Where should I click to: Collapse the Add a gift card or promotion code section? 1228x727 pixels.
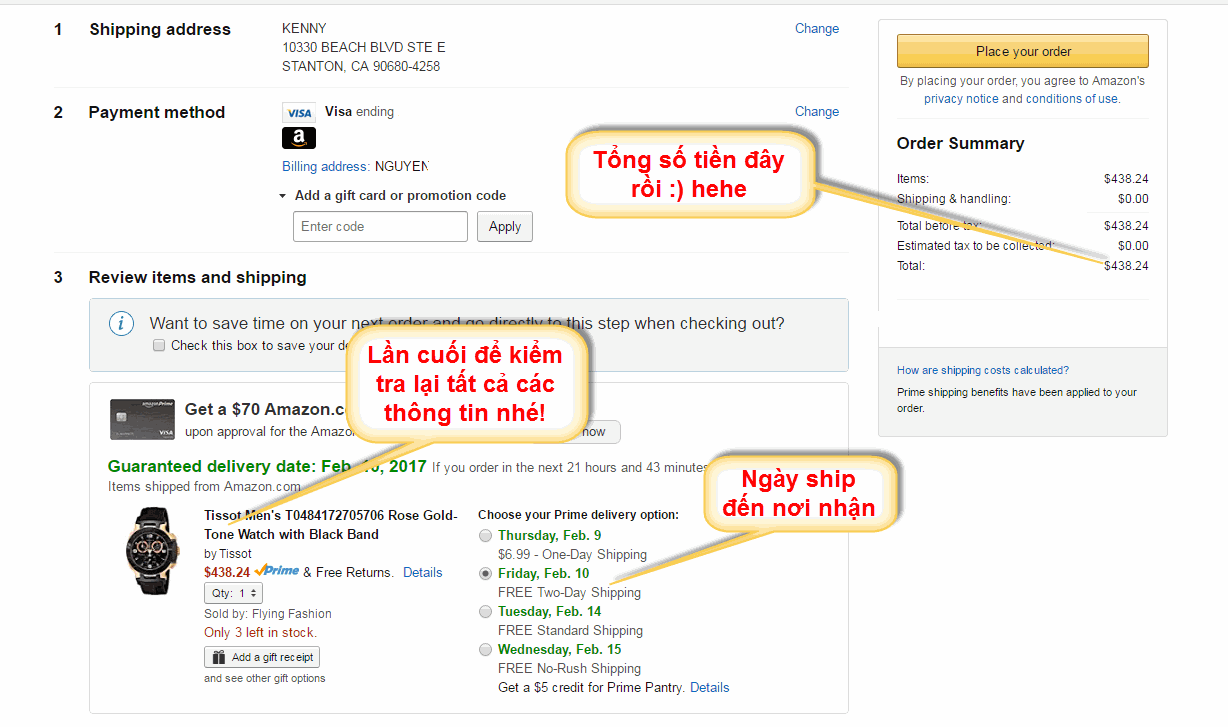coord(283,196)
